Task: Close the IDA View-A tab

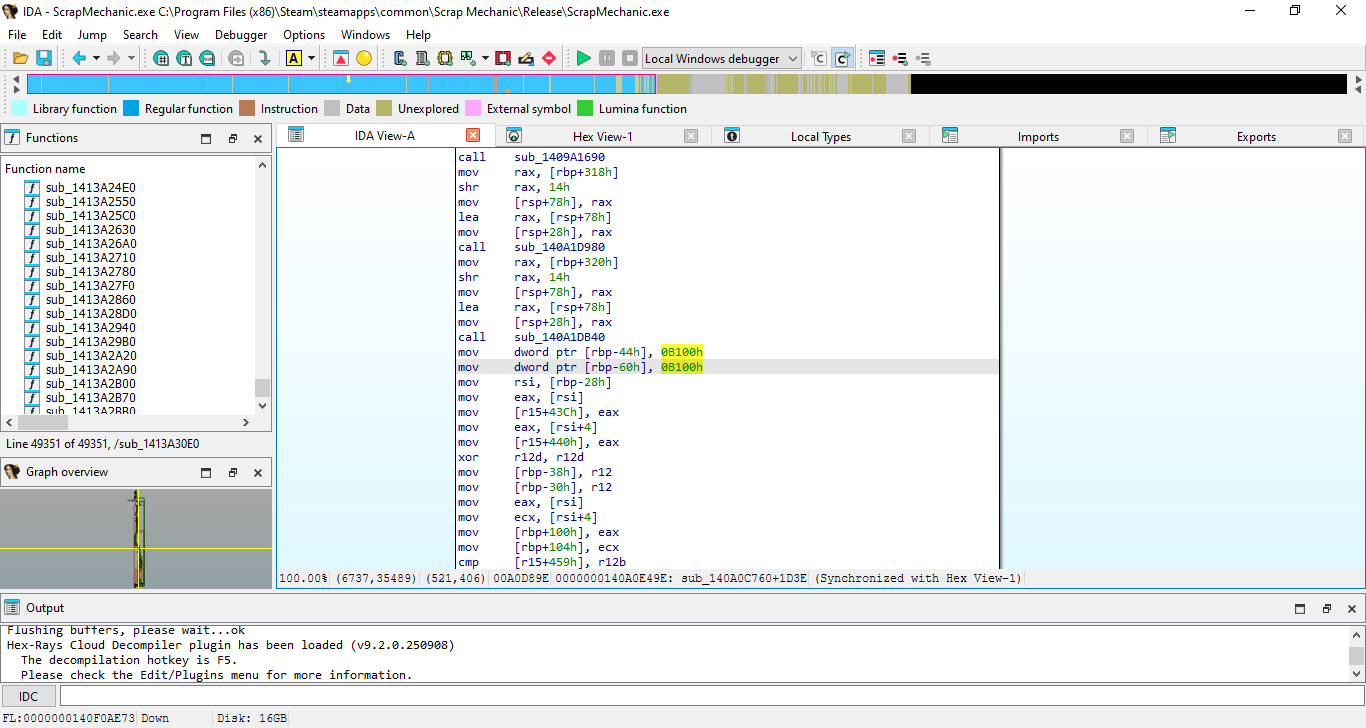Action: [473, 135]
